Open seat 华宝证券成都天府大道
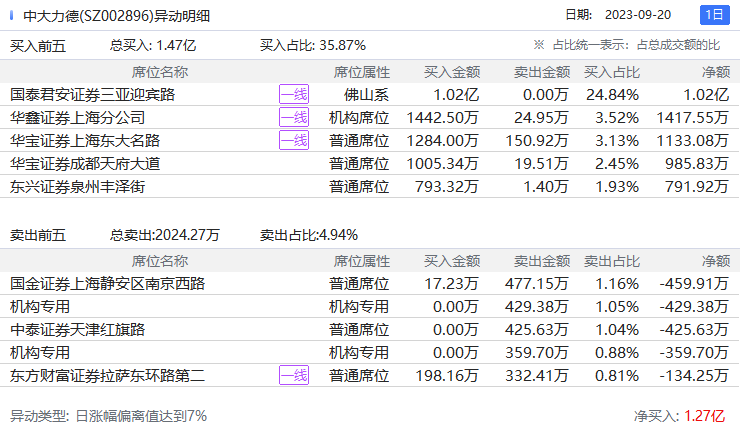Viewport: 740px width, 430px height. (x=85, y=164)
